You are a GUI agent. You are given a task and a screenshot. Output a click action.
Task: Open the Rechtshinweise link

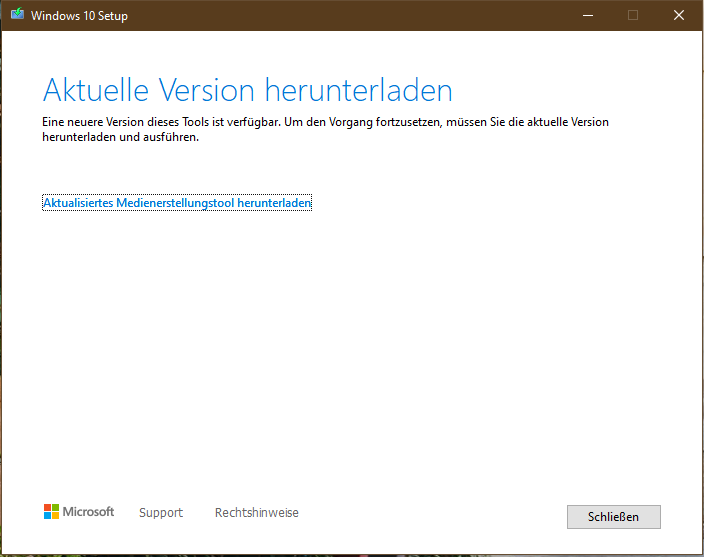(256, 513)
